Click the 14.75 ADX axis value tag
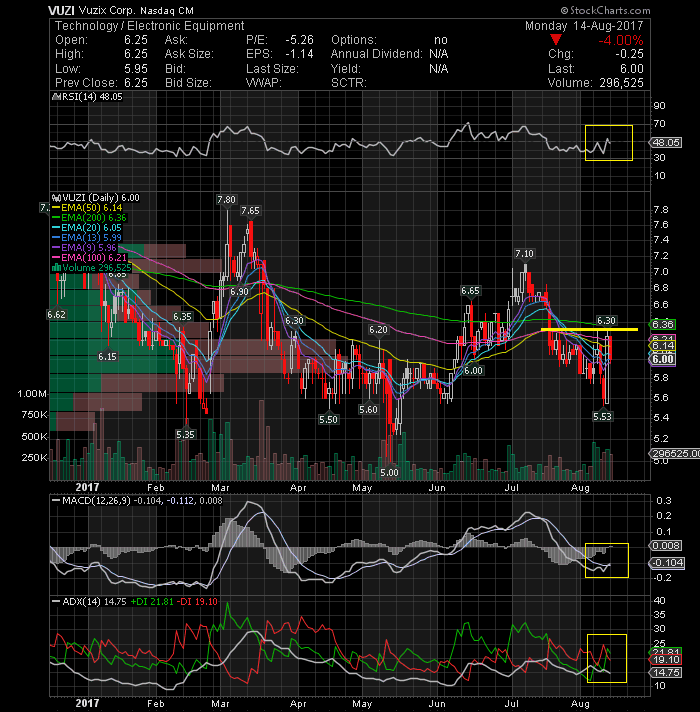The width and height of the screenshot is (700, 712). point(666,672)
